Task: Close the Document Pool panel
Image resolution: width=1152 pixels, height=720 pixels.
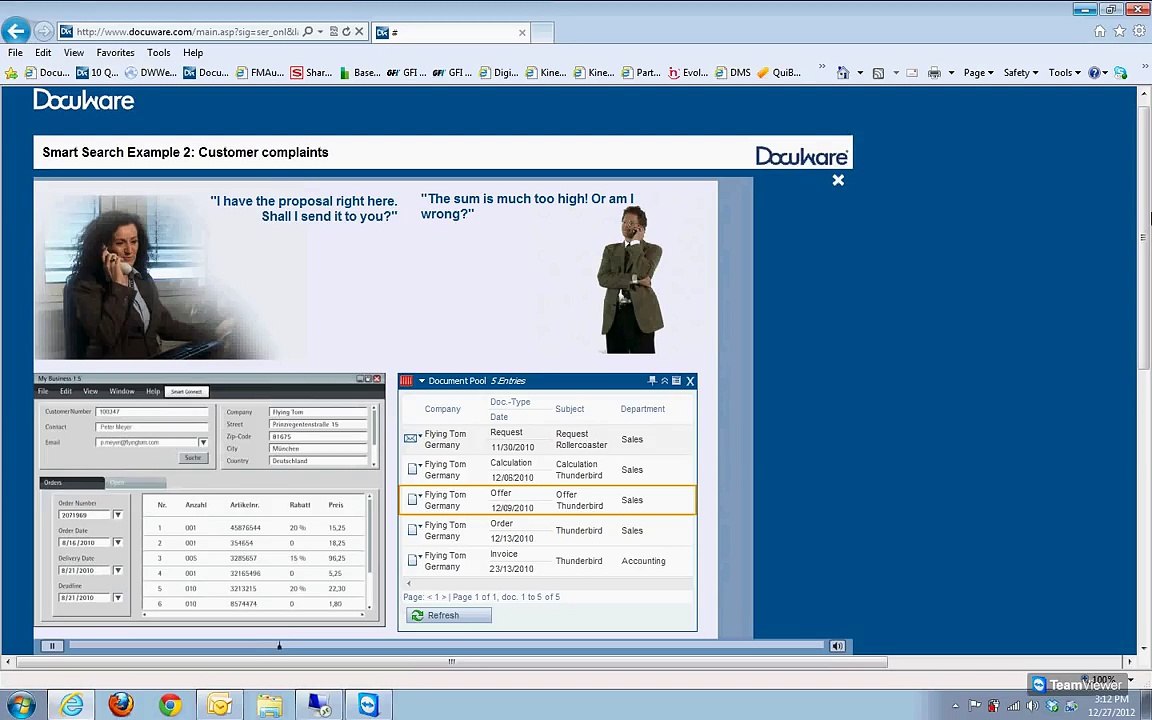Action: pyautogui.click(x=690, y=381)
